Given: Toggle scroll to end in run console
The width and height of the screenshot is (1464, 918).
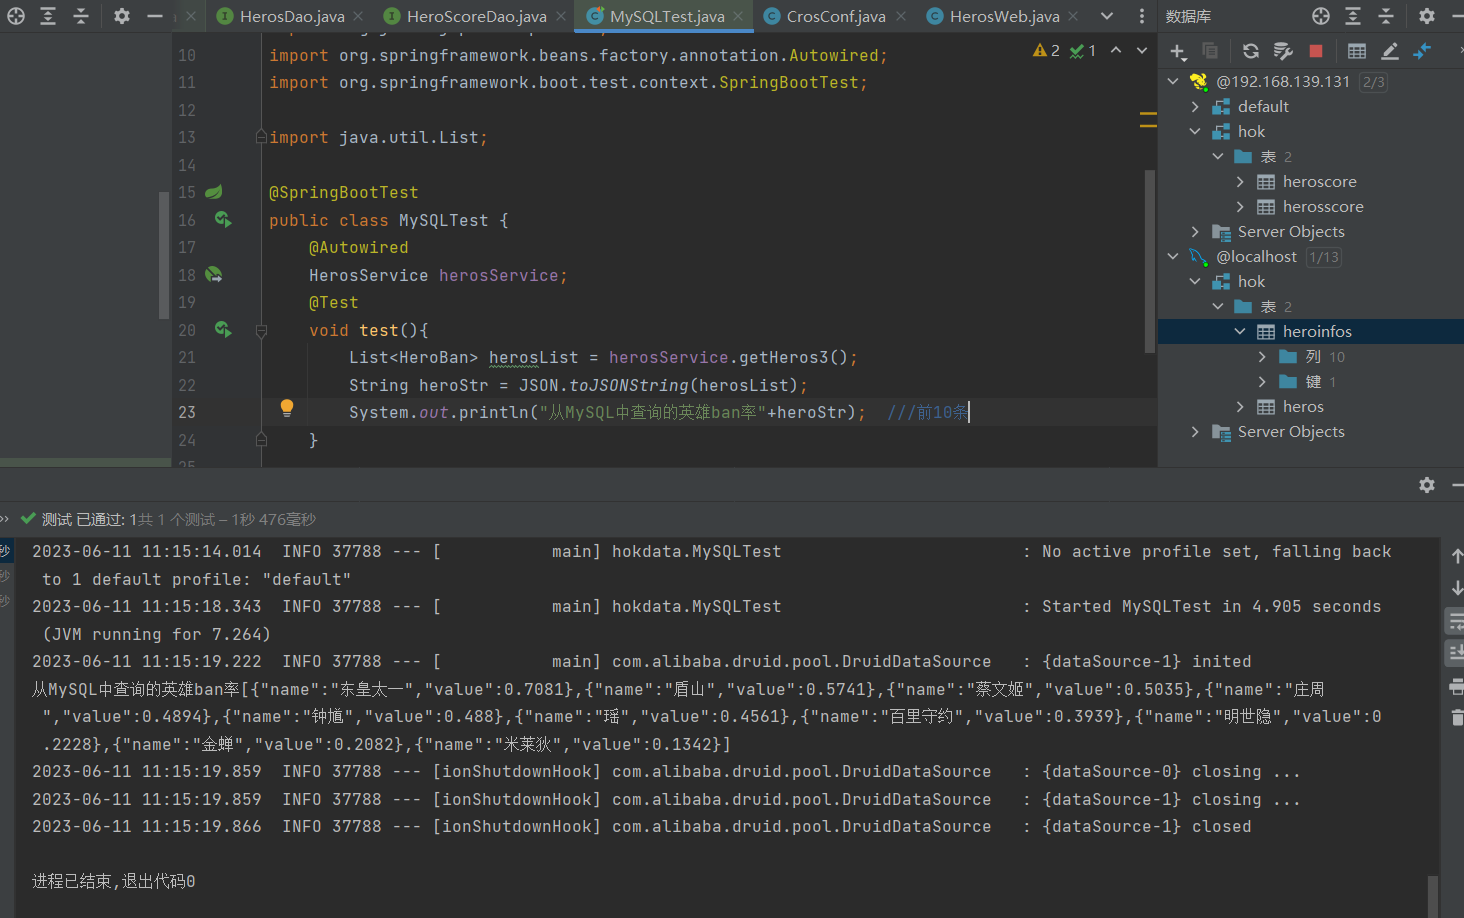Looking at the screenshot, I should [x=1456, y=654].
